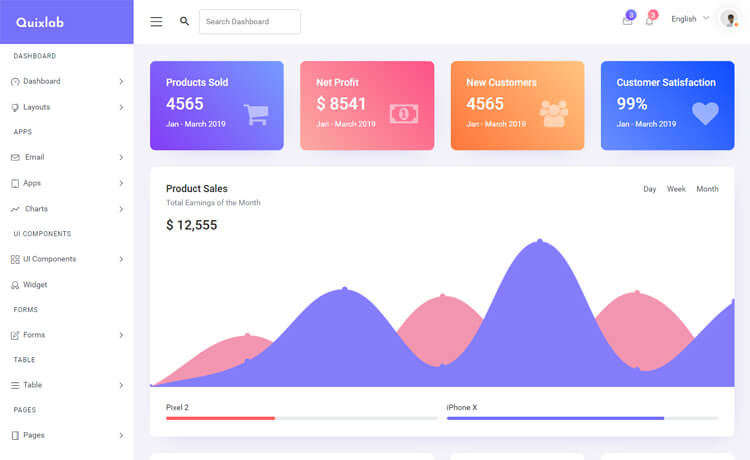Click the user profile avatar
750x460 pixels.
tap(729, 19)
